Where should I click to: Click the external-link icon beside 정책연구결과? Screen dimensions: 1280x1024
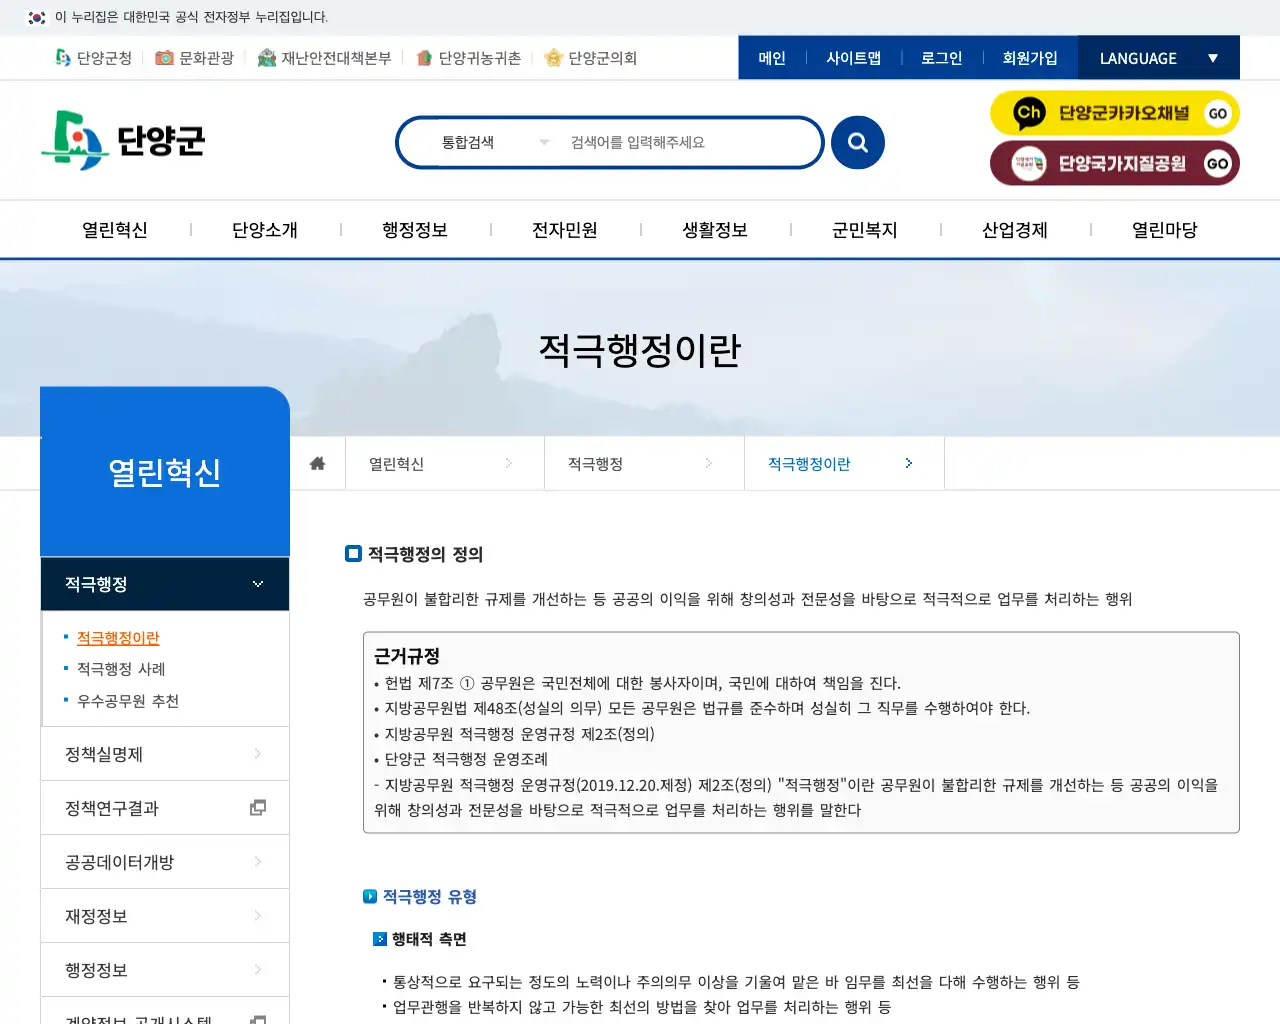[258, 807]
